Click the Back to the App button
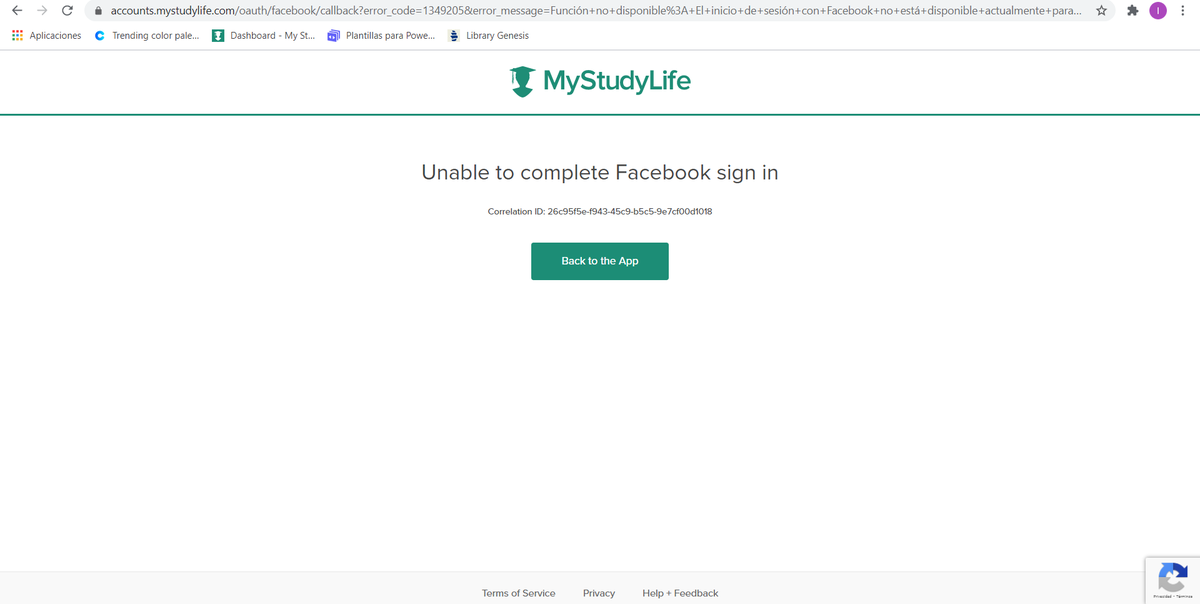The image size is (1200, 604). pyautogui.click(x=600, y=261)
